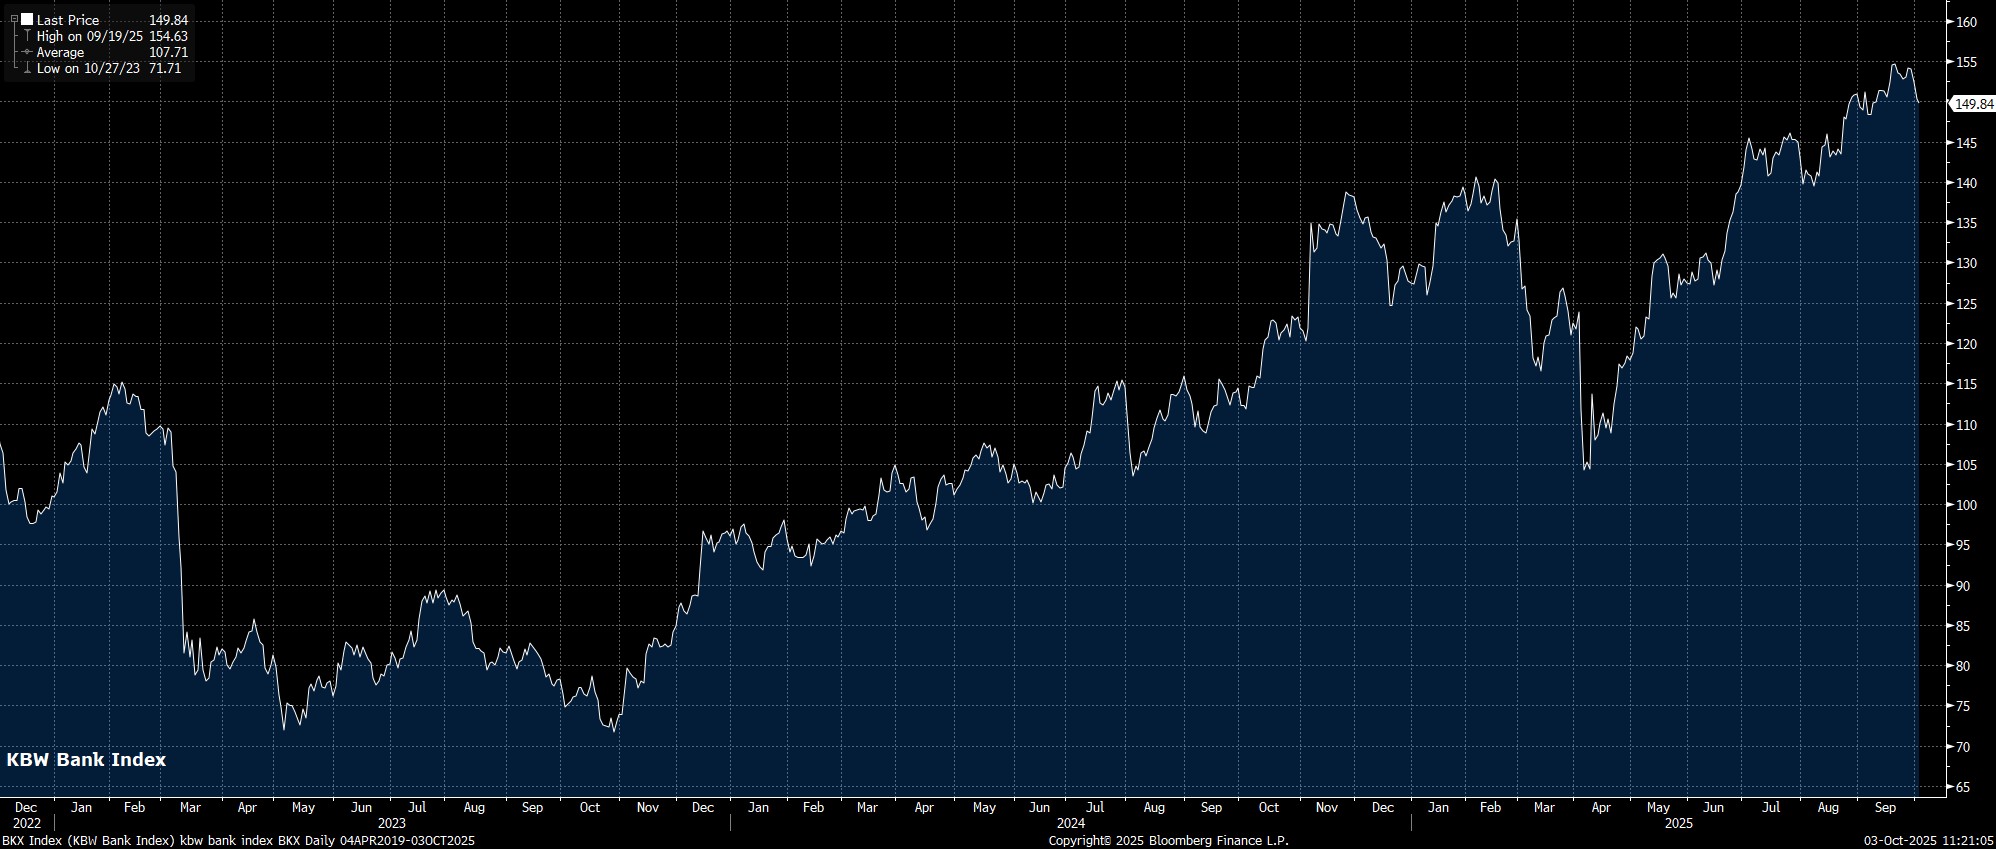Click the 2024 year label on time axis
Screen dimensions: 1996x849
[1070, 823]
